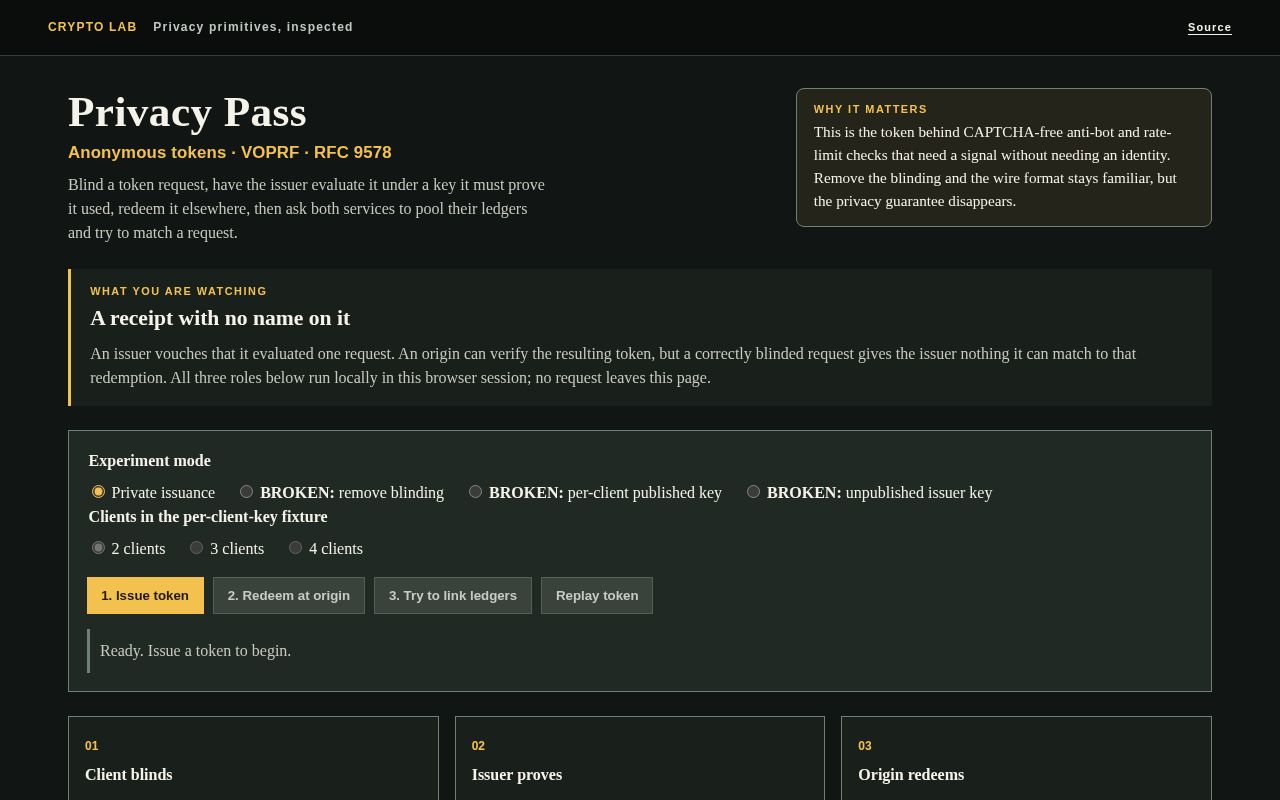1280x800 pixels.
Task: Click the 02 step number label
Action: click(478, 746)
